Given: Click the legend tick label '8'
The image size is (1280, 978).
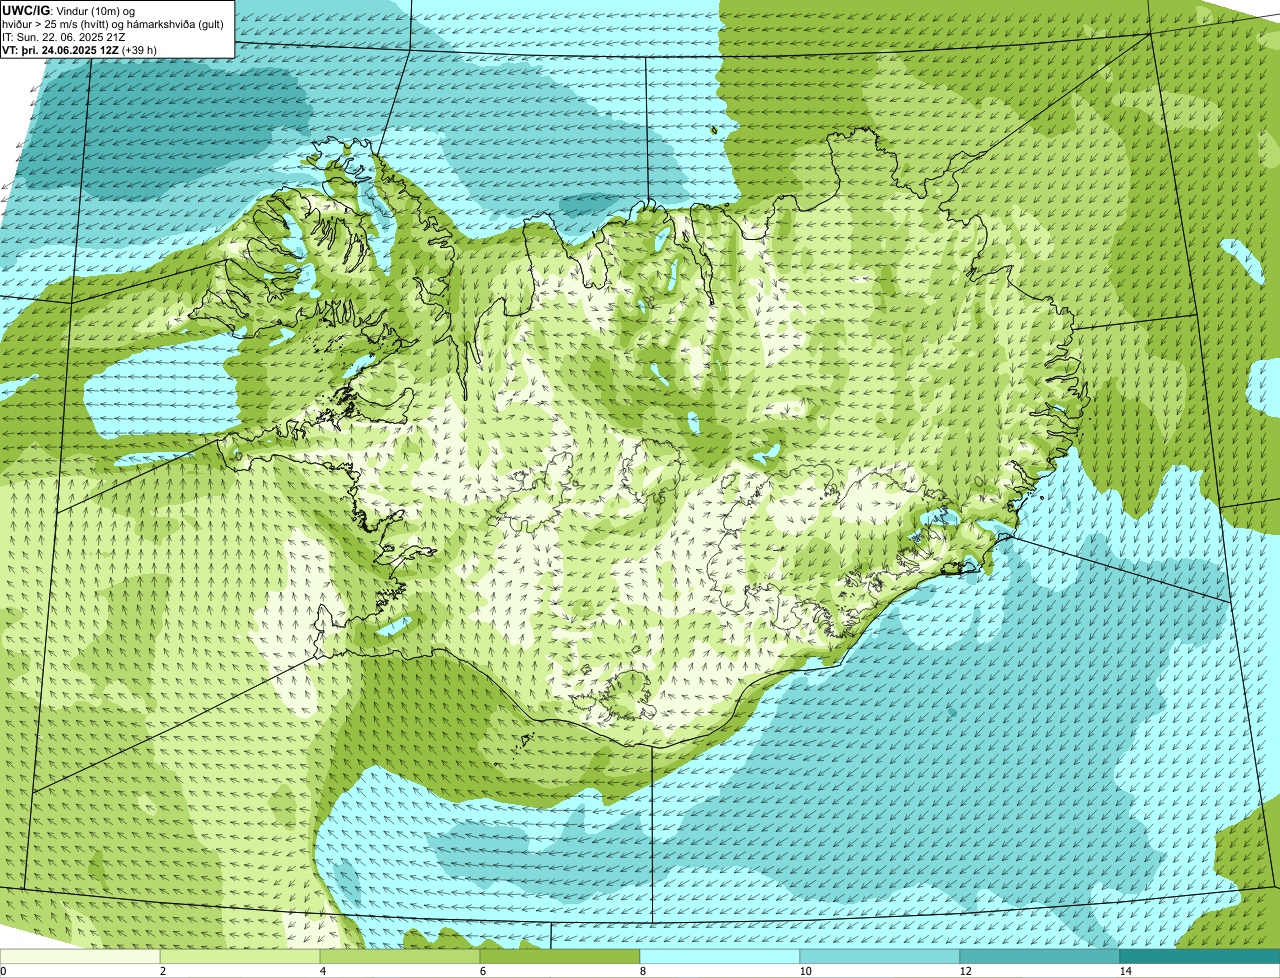Looking at the screenshot, I should 643,971.
